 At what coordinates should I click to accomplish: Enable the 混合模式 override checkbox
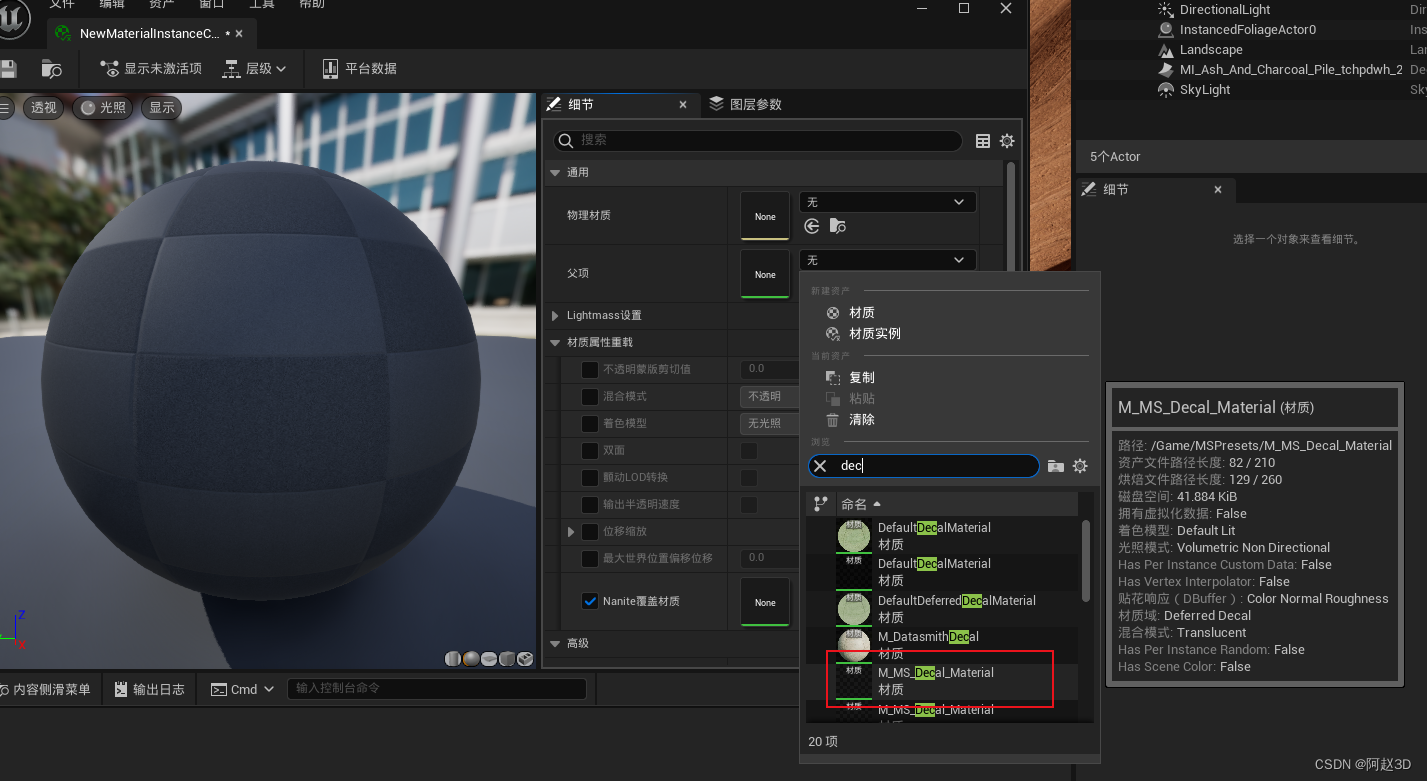click(590, 397)
